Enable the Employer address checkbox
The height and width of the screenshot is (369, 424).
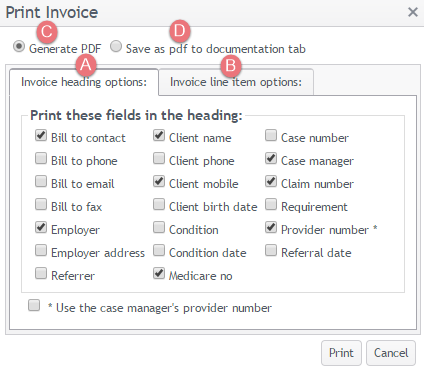pos(41,250)
